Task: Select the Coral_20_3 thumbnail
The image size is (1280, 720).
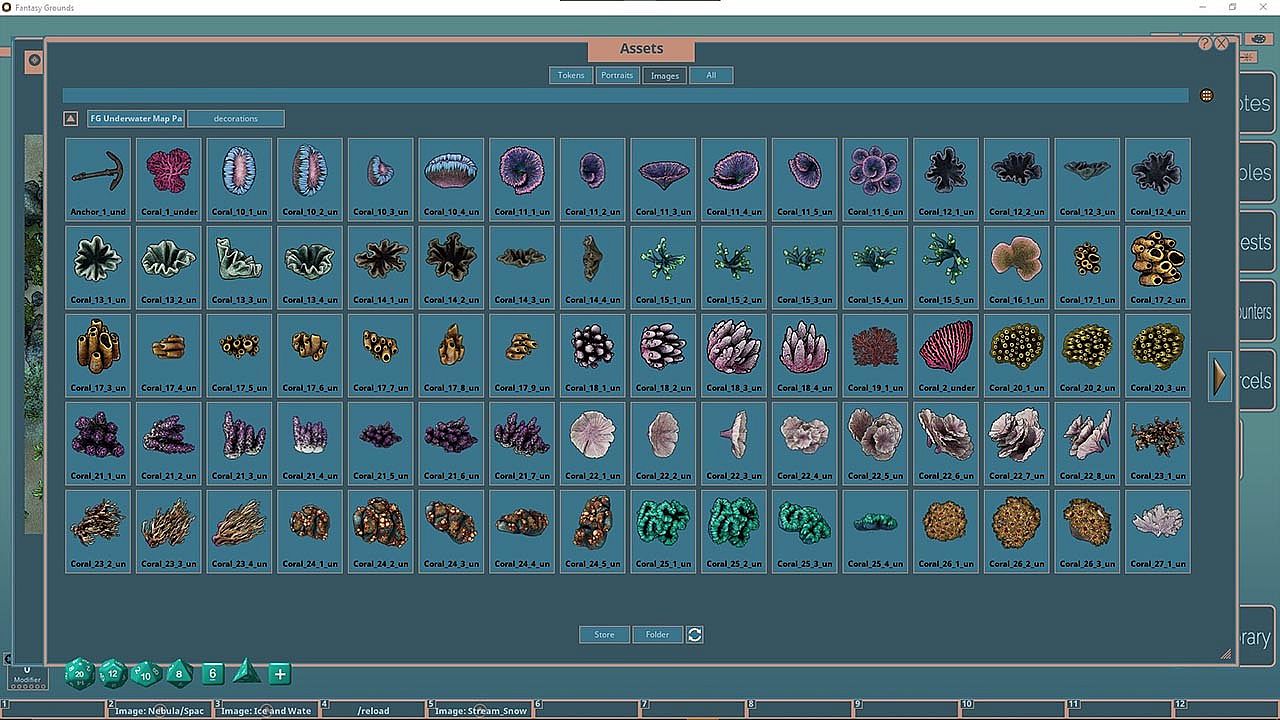Action: click(x=1158, y=355)
